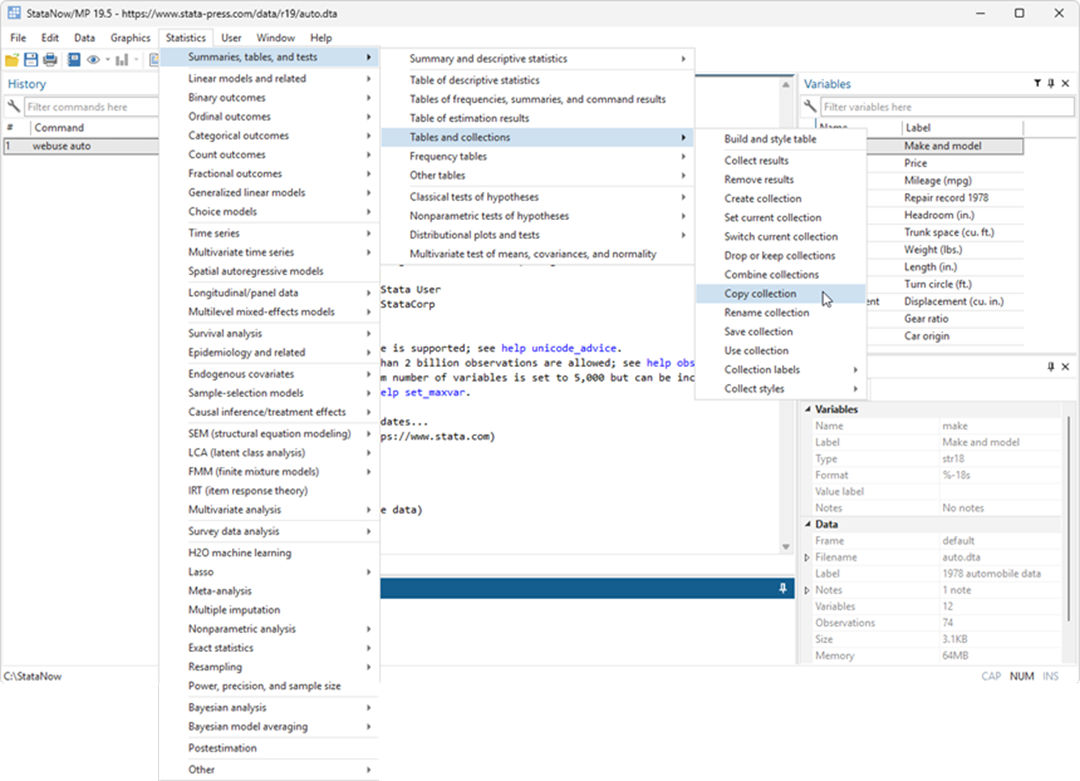Click the pin icon on Command window bar
The image size is (1080, 781).
782,588
